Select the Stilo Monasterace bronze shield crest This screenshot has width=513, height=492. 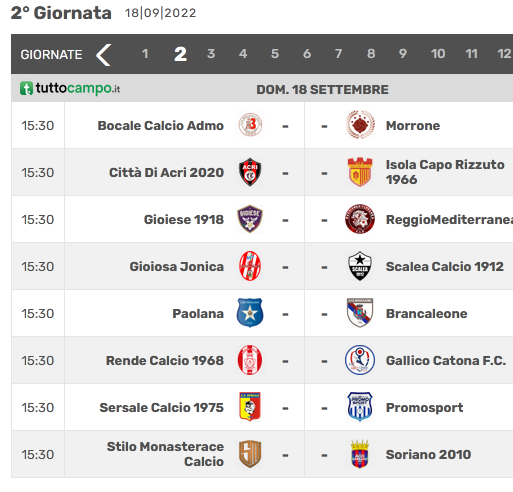(250, 454)
